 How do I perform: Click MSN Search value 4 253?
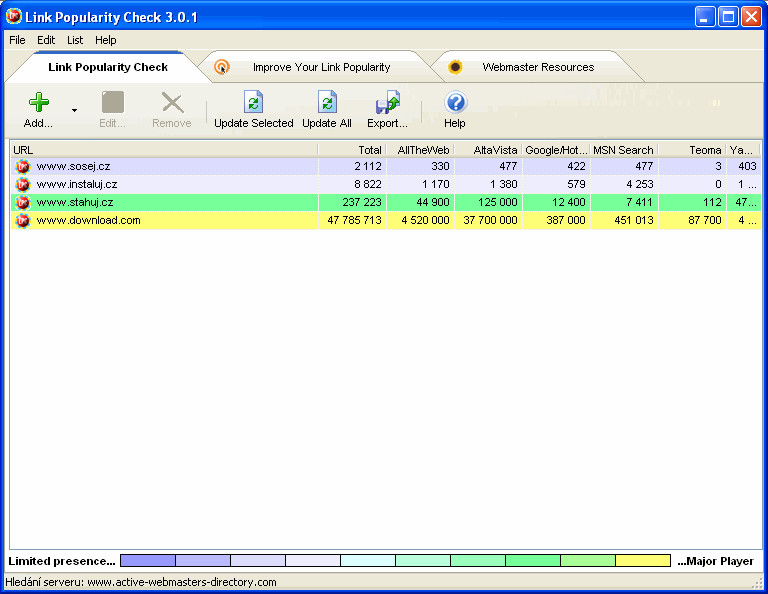pyautogui.click(x=640, y=185)
